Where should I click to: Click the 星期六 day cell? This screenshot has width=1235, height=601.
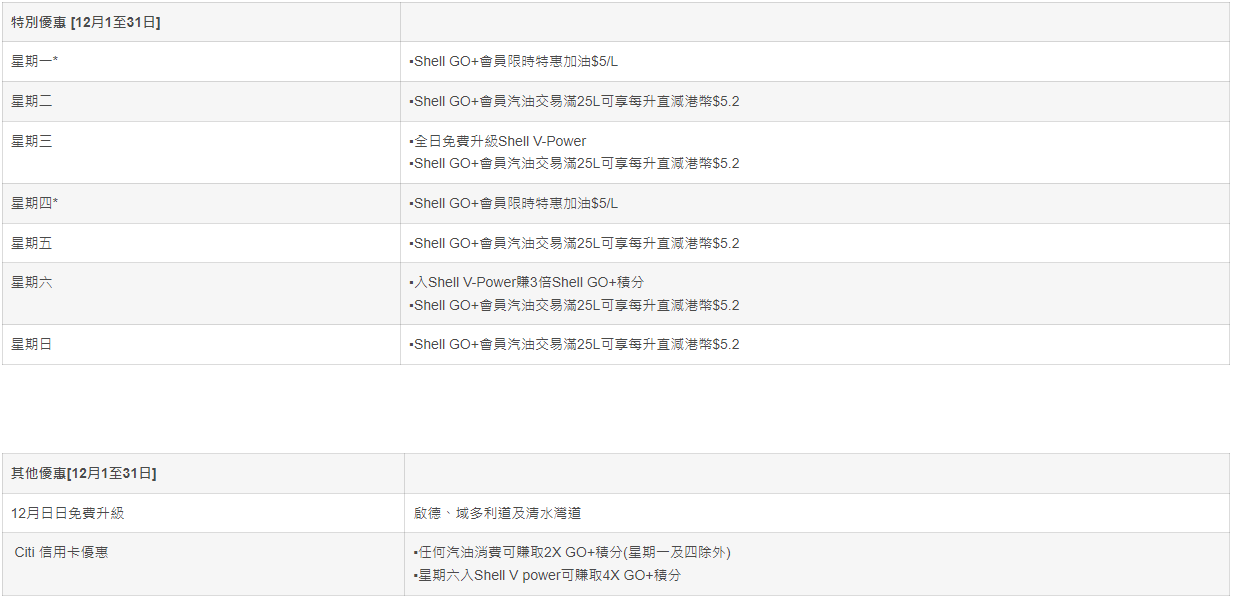pos(32,283)
